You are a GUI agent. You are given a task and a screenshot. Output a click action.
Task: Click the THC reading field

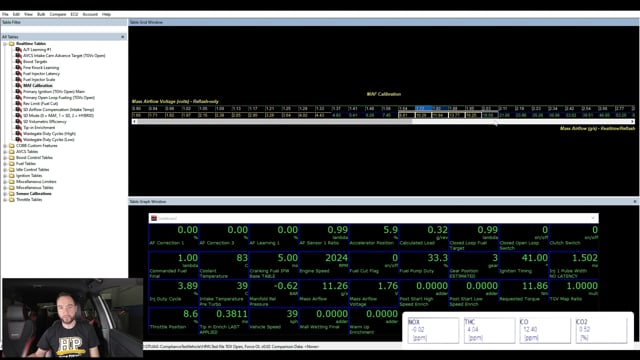tap(489, 330)
